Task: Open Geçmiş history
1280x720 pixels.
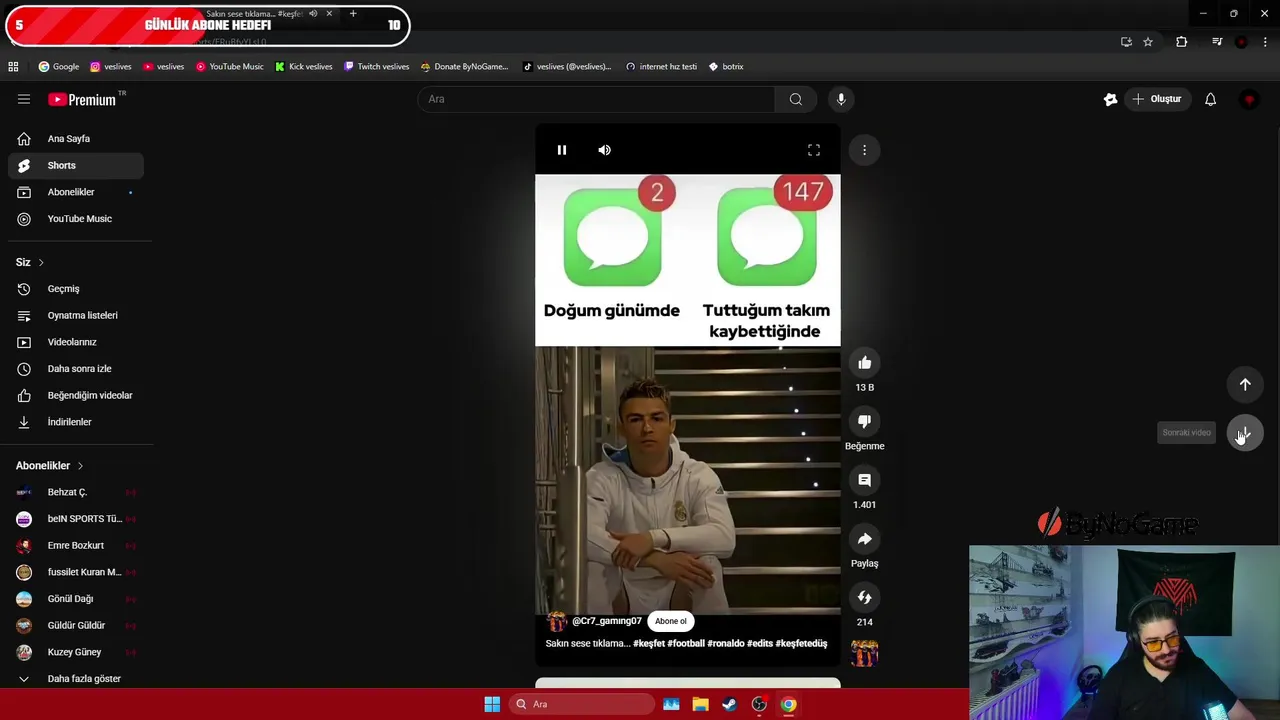Action: 76,289
